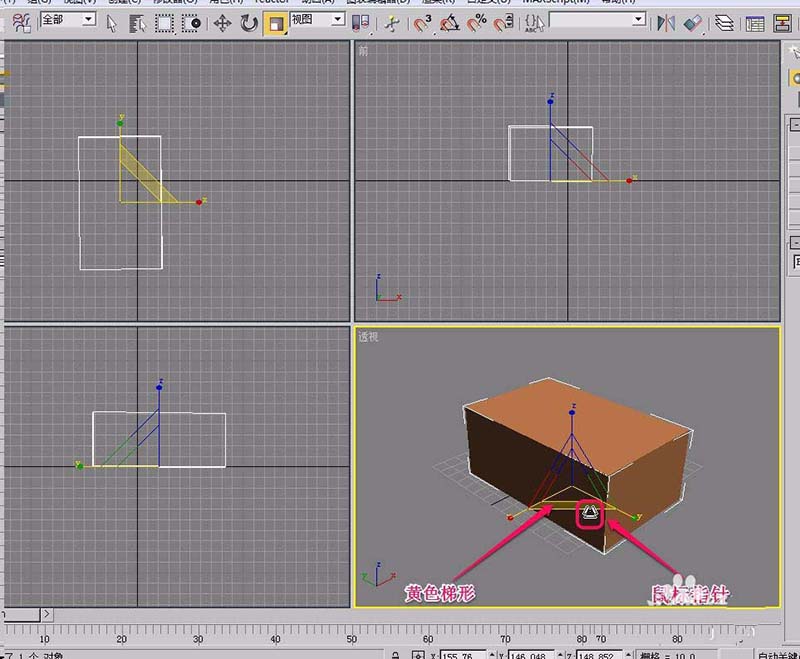
Task: Open the Layer Manager icon
Action: [x=724, y=22]
